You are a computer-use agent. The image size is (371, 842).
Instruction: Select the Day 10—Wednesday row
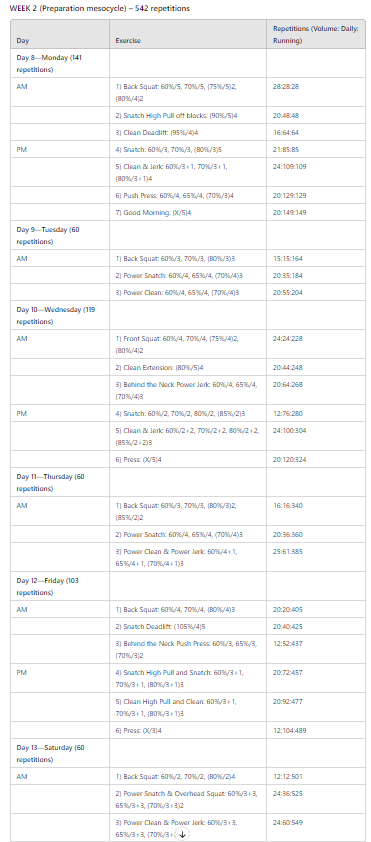point(188,315)
